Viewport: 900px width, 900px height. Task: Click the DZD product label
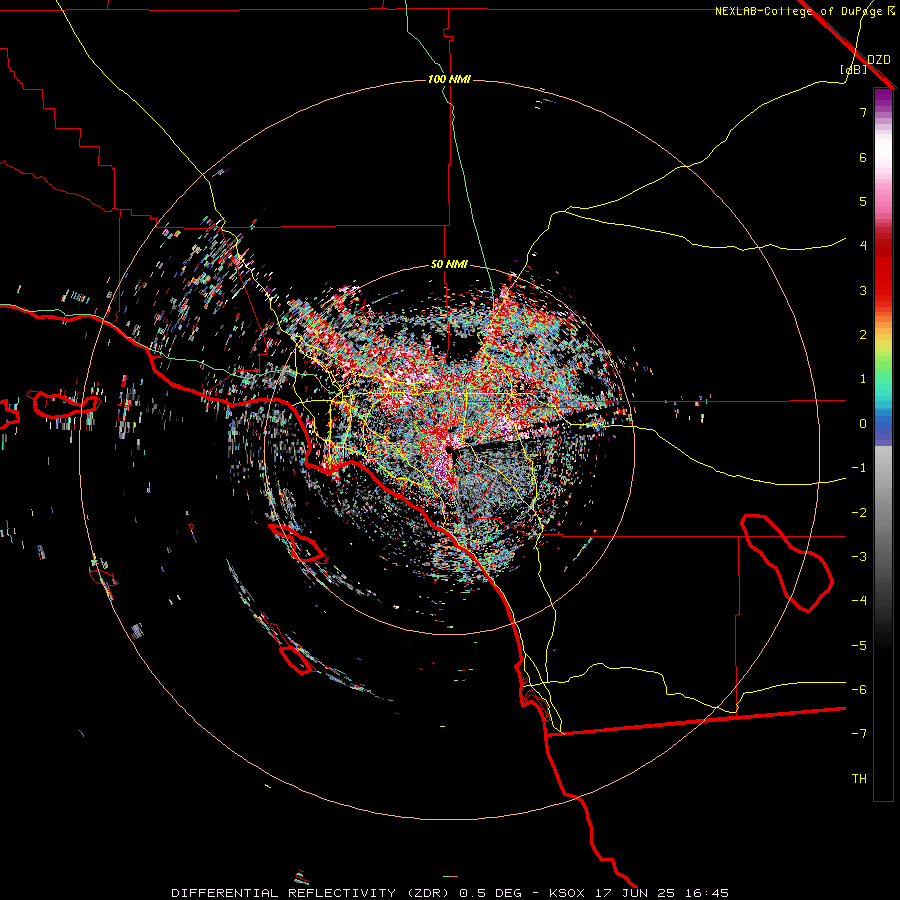879,60
